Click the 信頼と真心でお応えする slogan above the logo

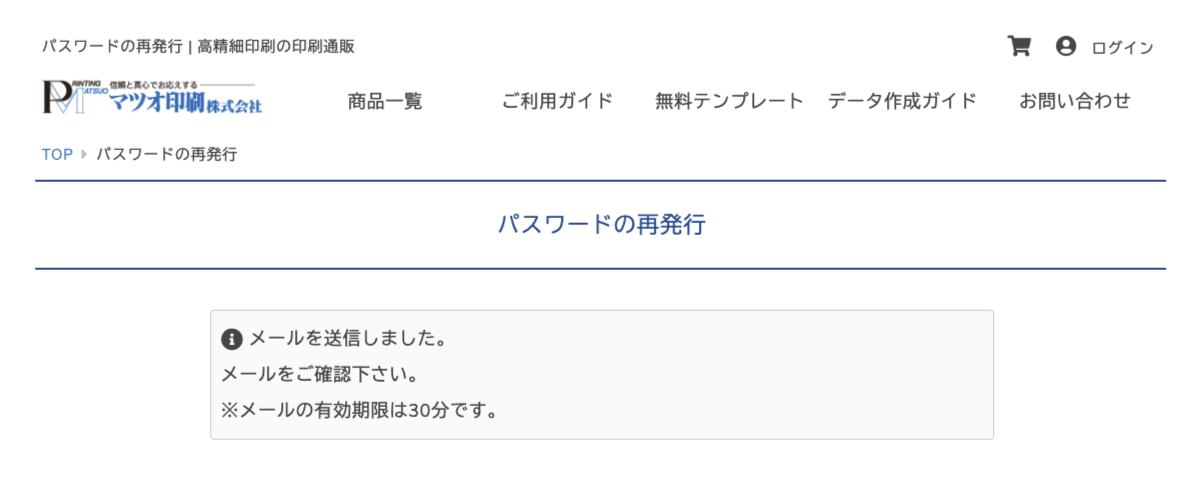(x=153, y=84)
